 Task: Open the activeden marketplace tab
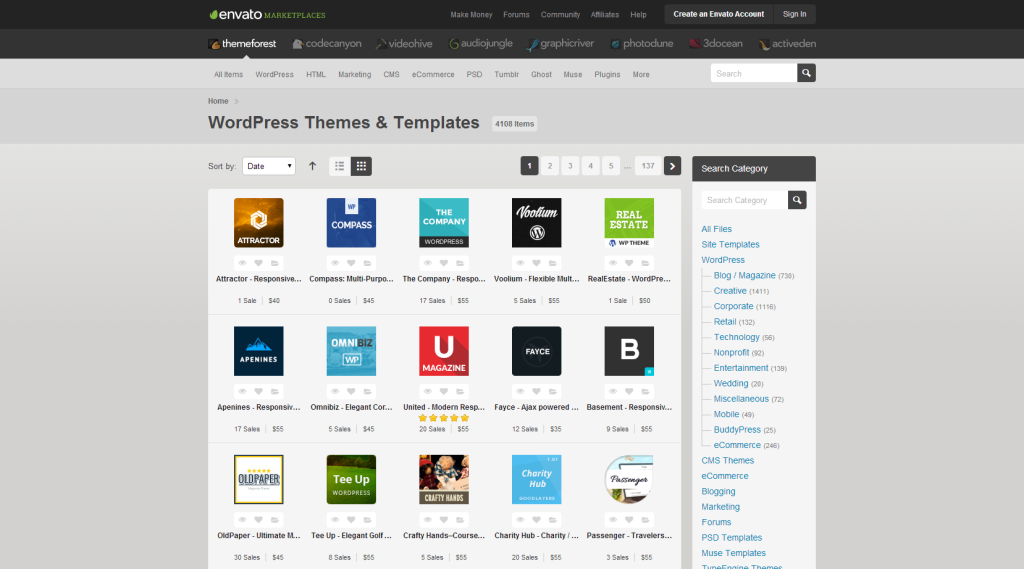[787, 44]
